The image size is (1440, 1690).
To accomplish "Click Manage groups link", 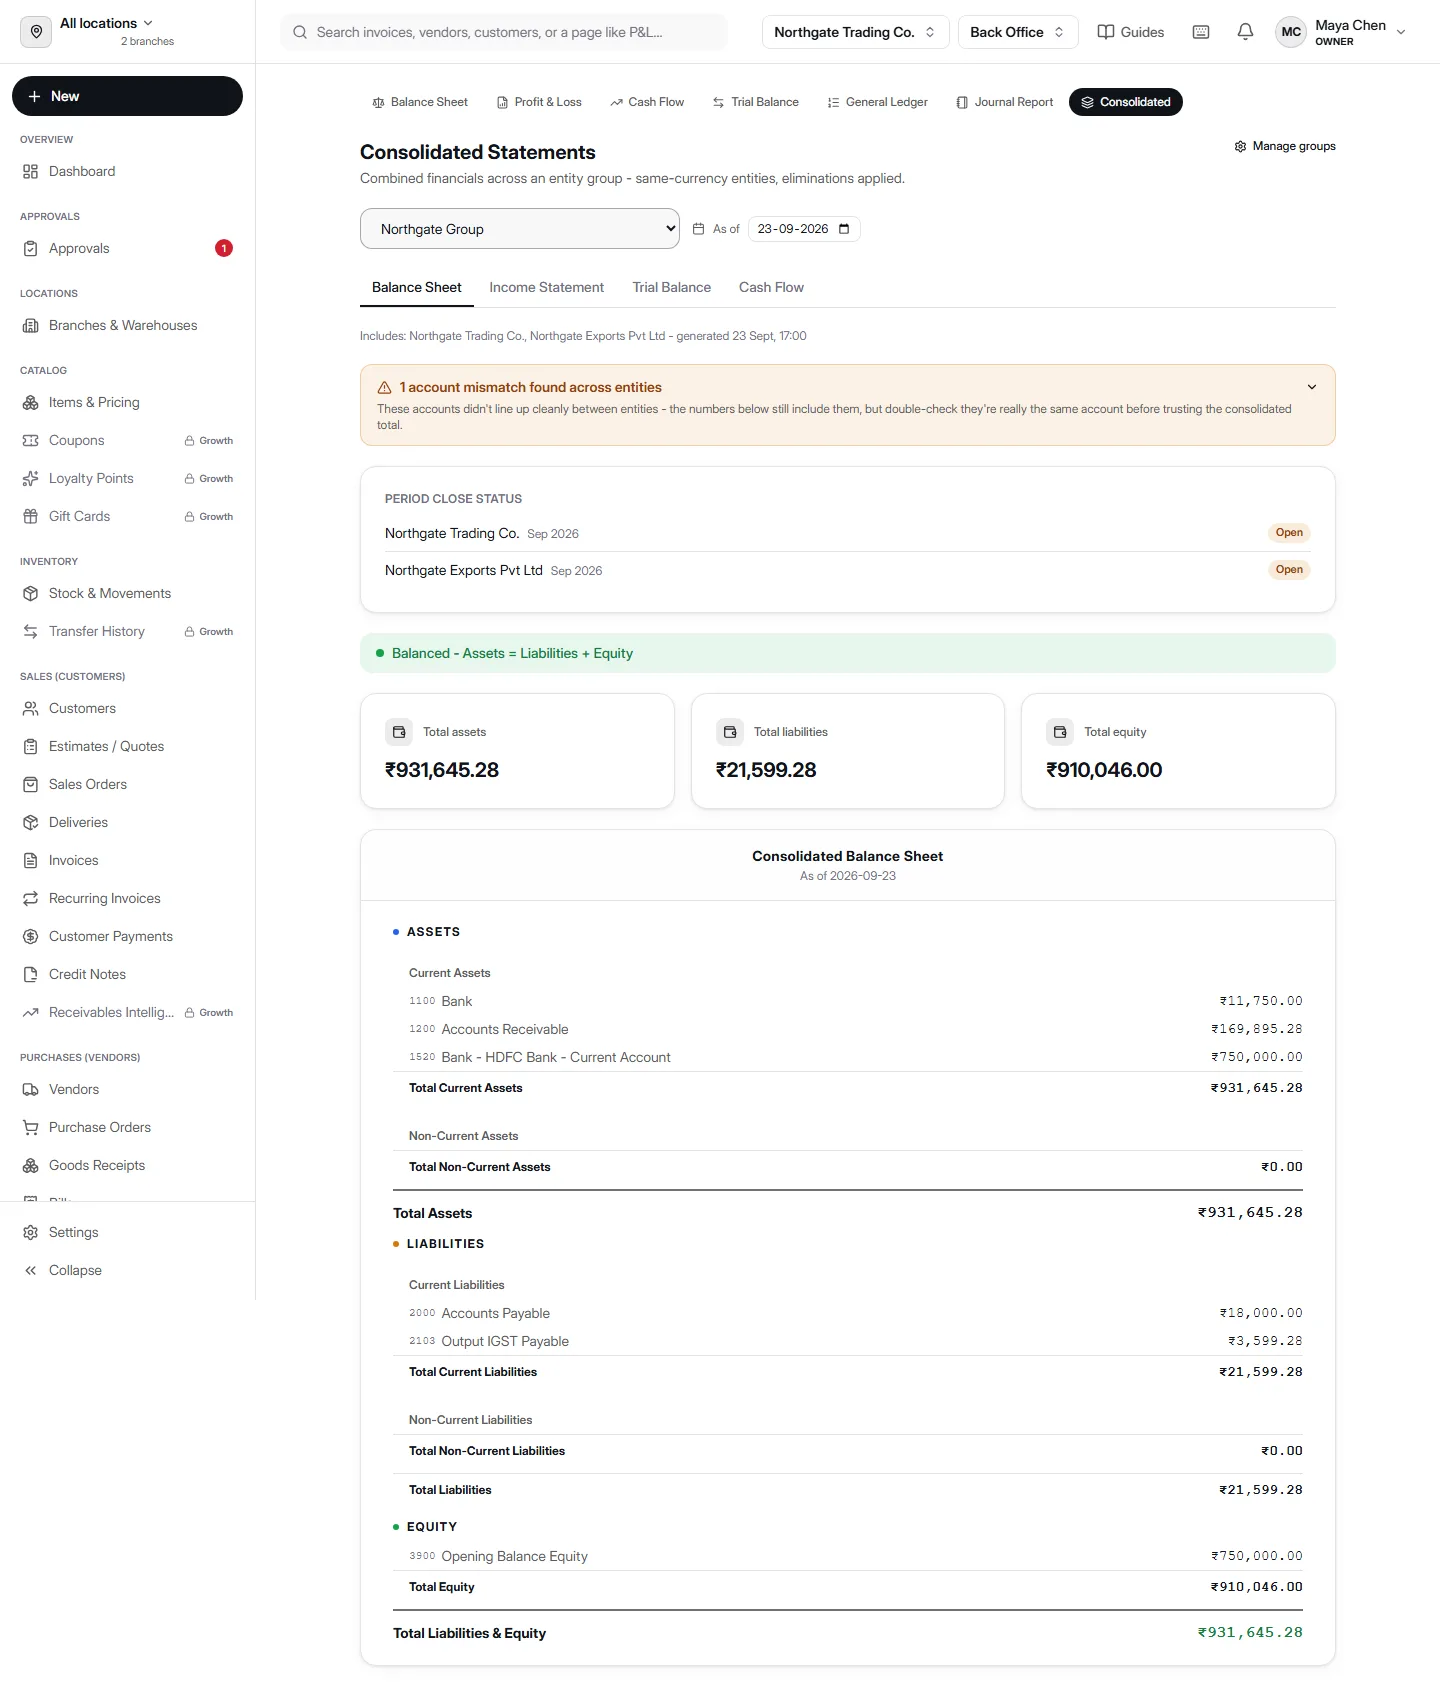I will tap(1285, 146).
